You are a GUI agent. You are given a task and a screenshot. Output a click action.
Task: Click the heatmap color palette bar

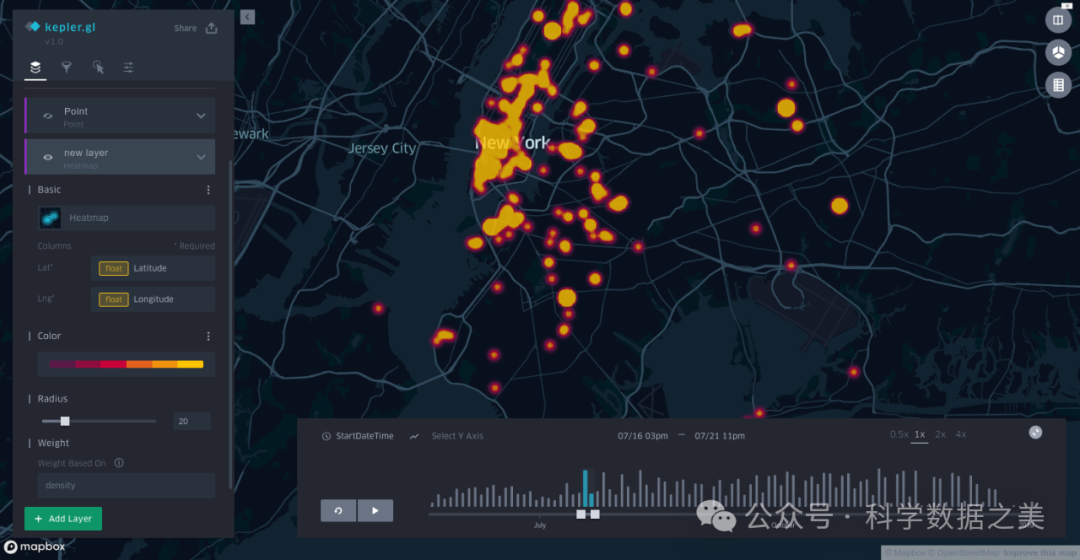tap(126, 364)
